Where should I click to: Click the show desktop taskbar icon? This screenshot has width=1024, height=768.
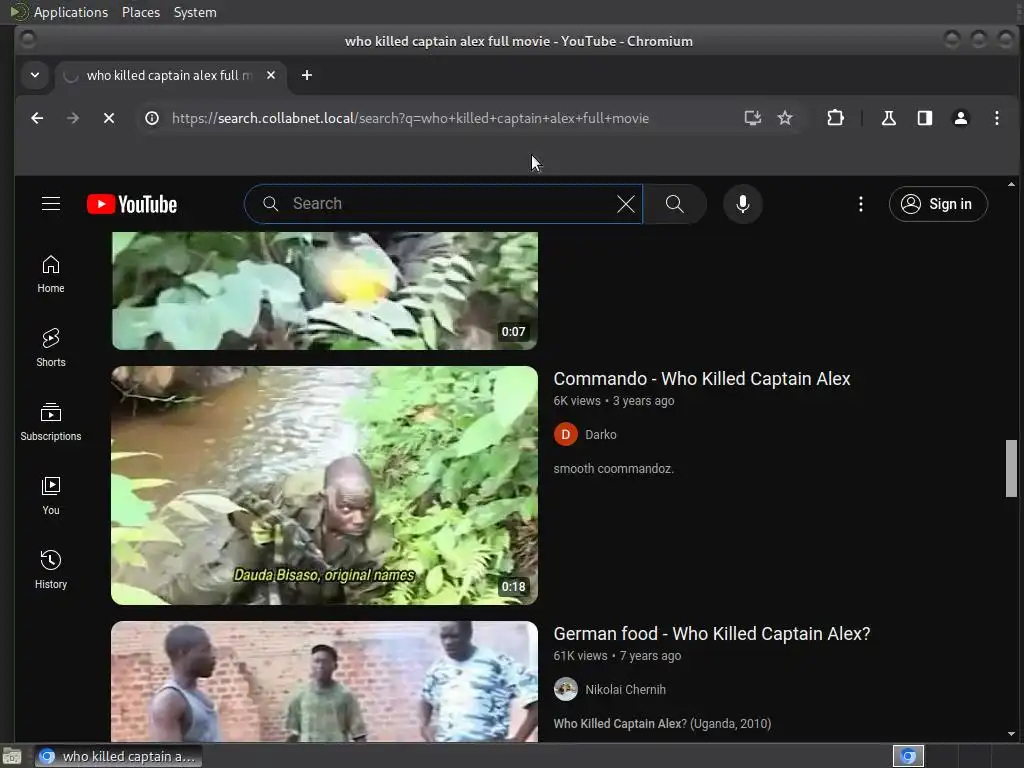[12, 756]
